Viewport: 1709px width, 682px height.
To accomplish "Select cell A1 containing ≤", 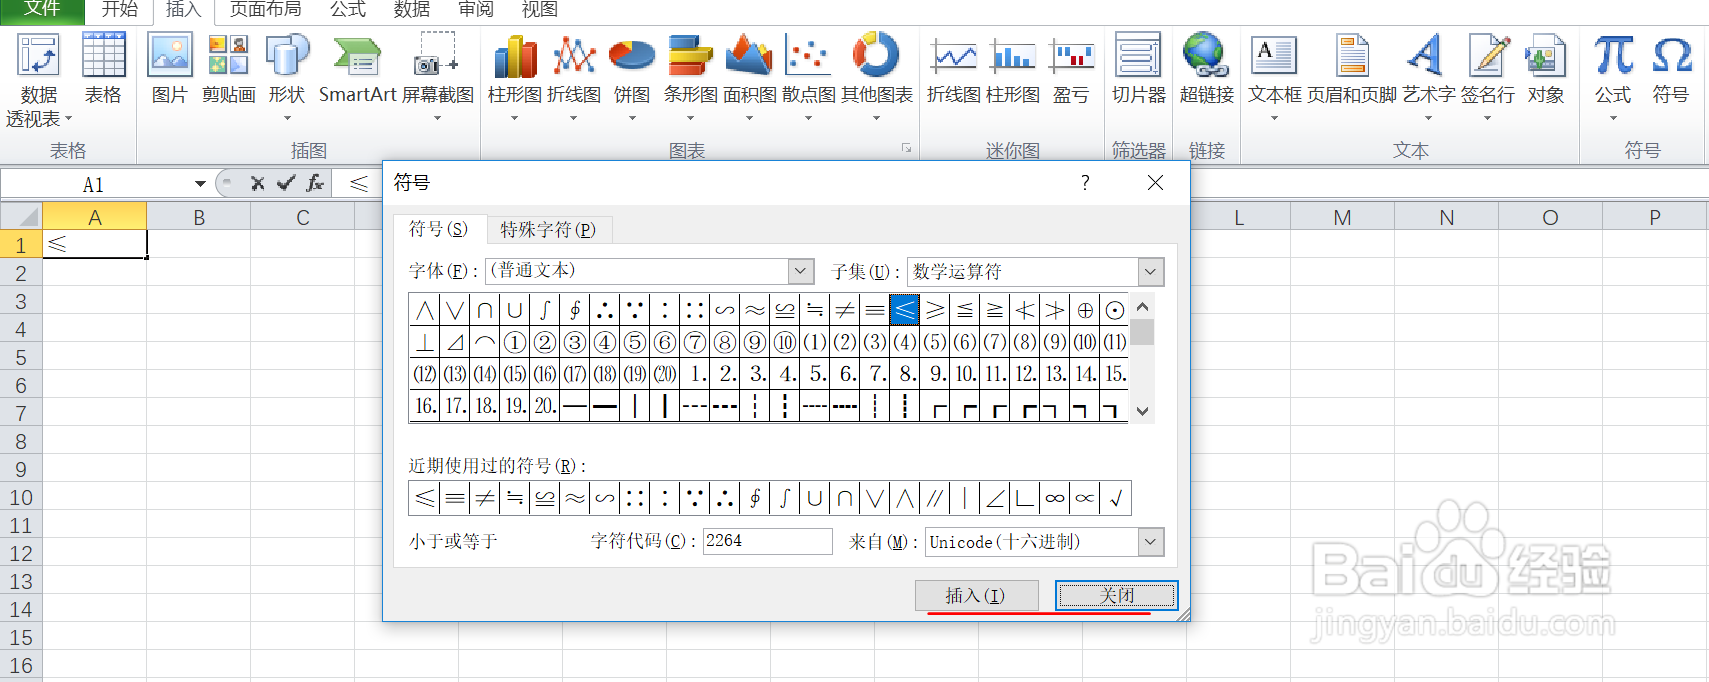I will (95, 244).
